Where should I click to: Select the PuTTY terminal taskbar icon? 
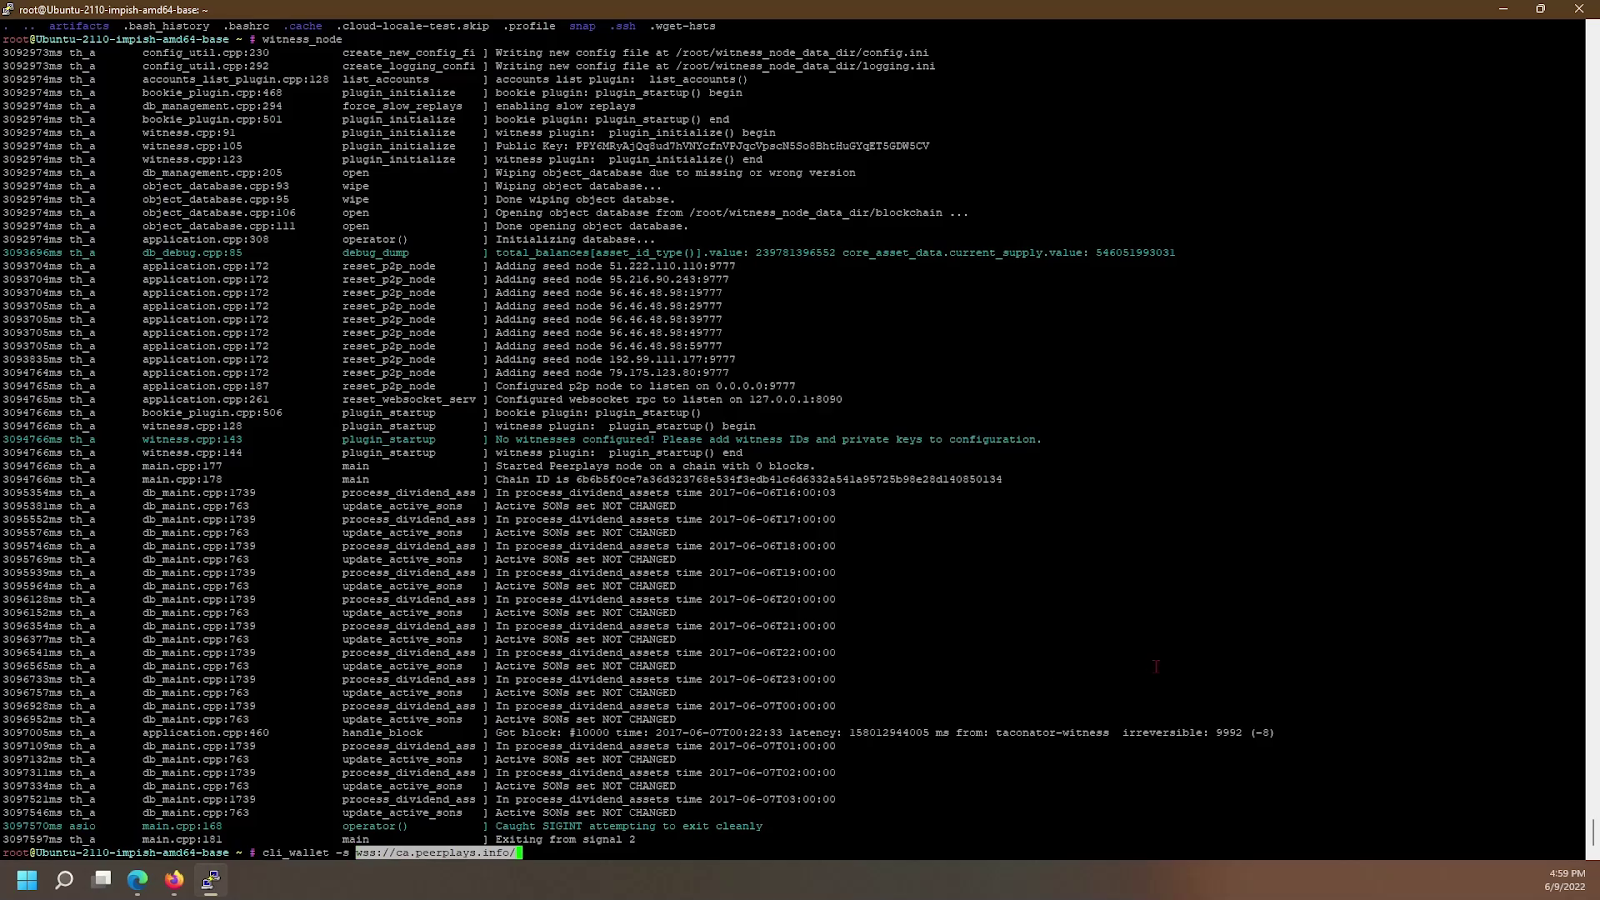pyautogui.click(x=211, y=880)
